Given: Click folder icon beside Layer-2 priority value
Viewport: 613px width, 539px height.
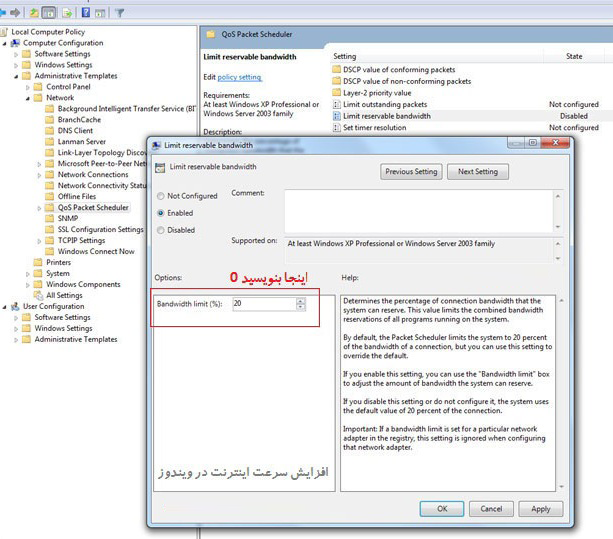Looking at the screenshot, I should pos(336,93).
